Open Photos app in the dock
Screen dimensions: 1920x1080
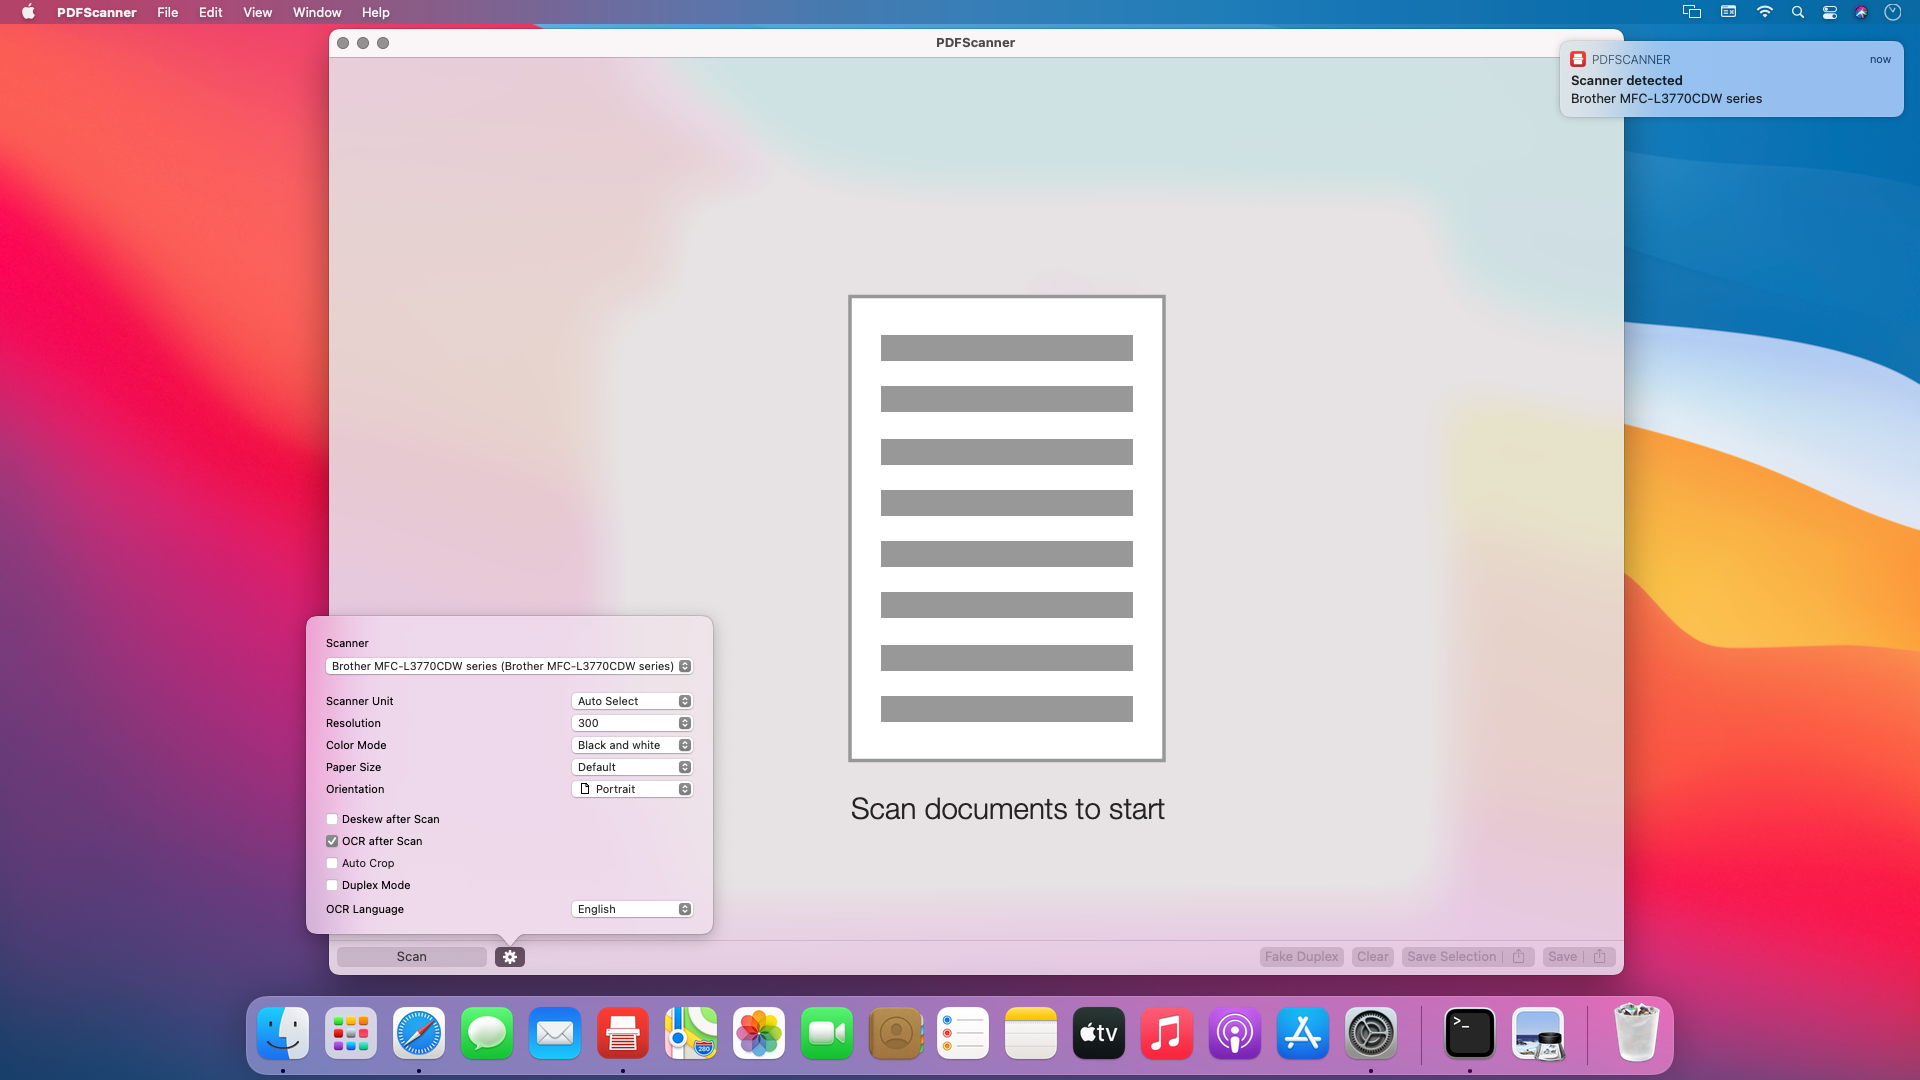pyautogui.click(x=759, y=1033)
